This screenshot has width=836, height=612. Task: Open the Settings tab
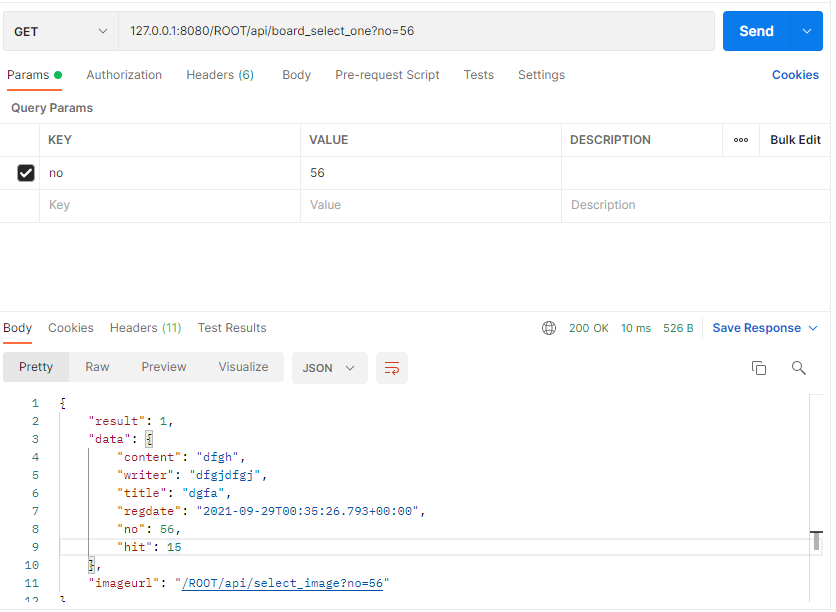[x=541, y=75]
